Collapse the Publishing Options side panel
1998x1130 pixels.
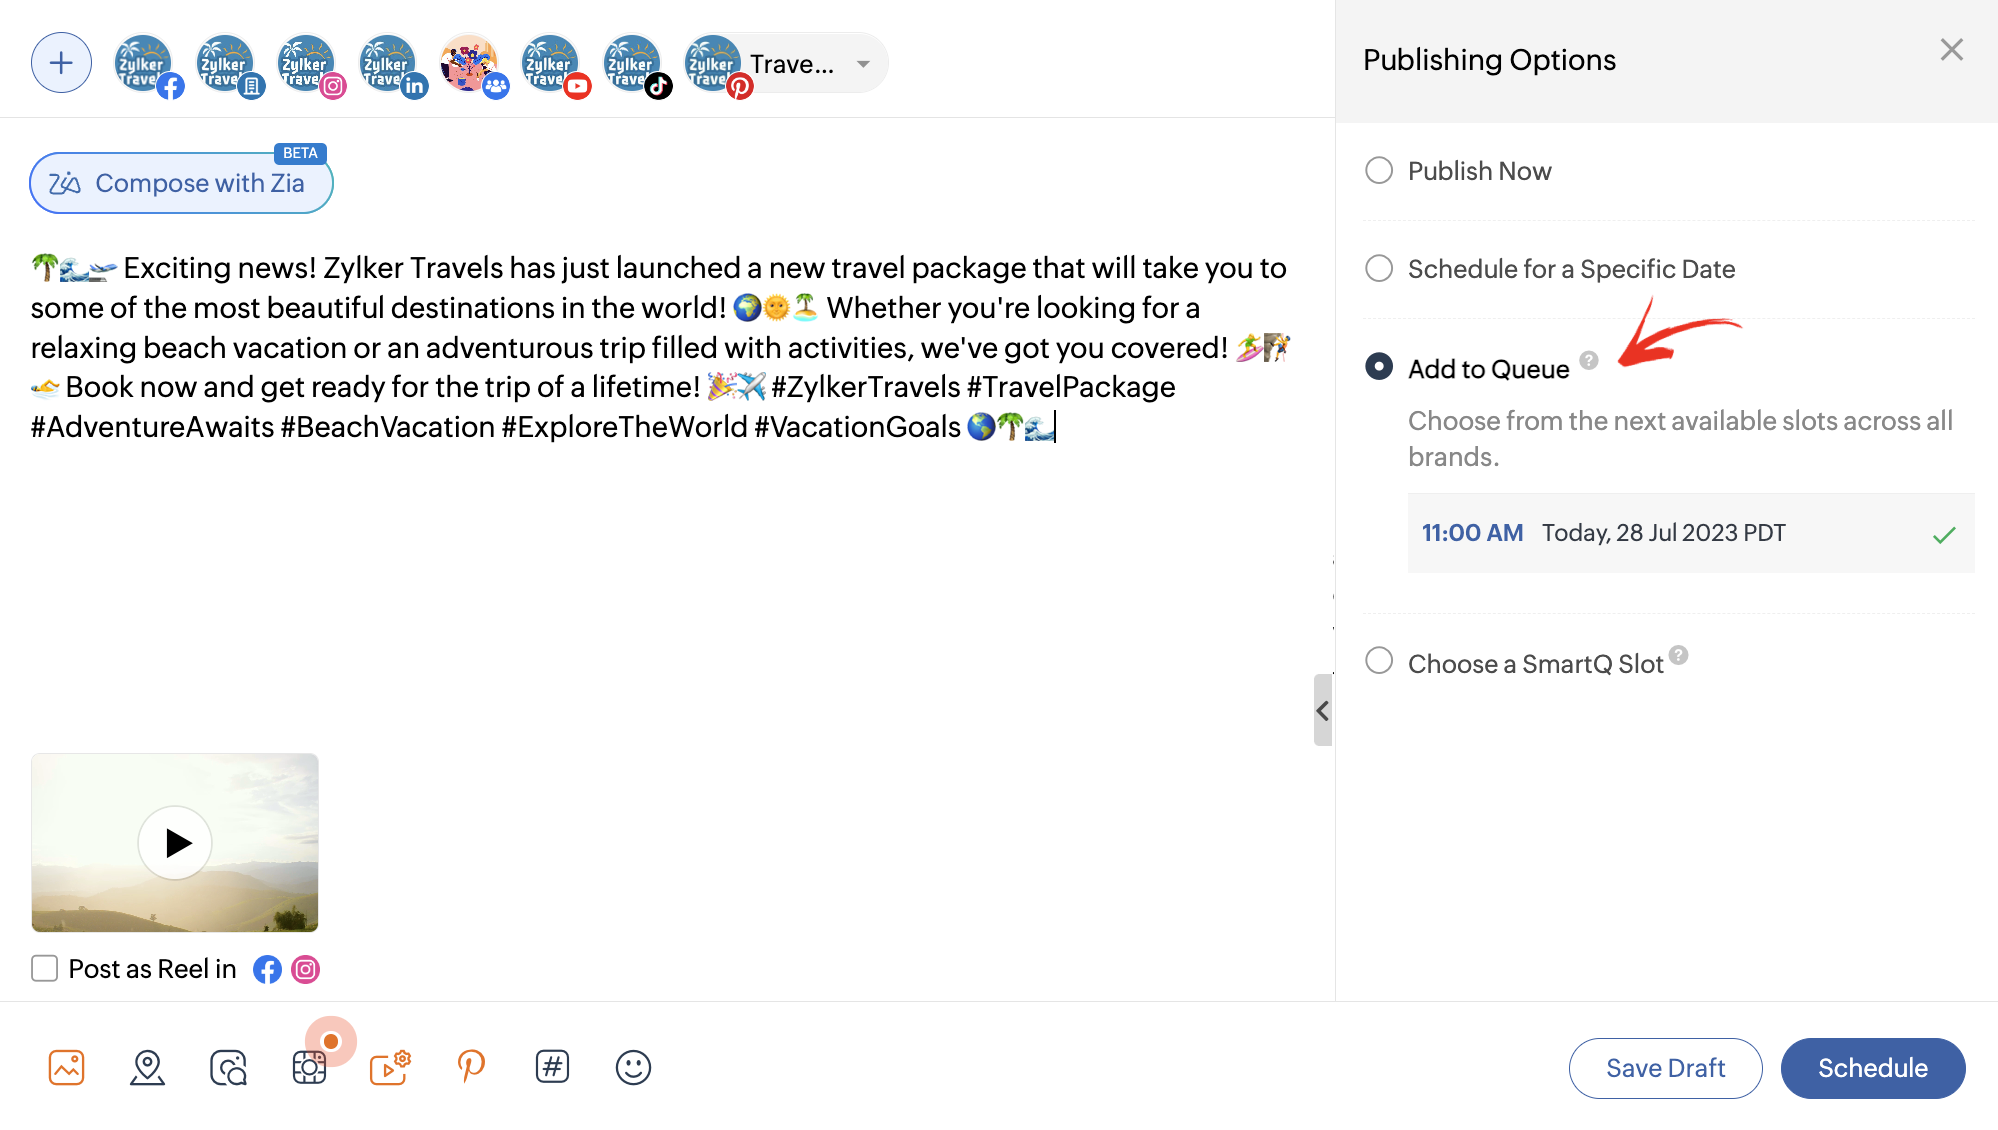click(1322, 710)
